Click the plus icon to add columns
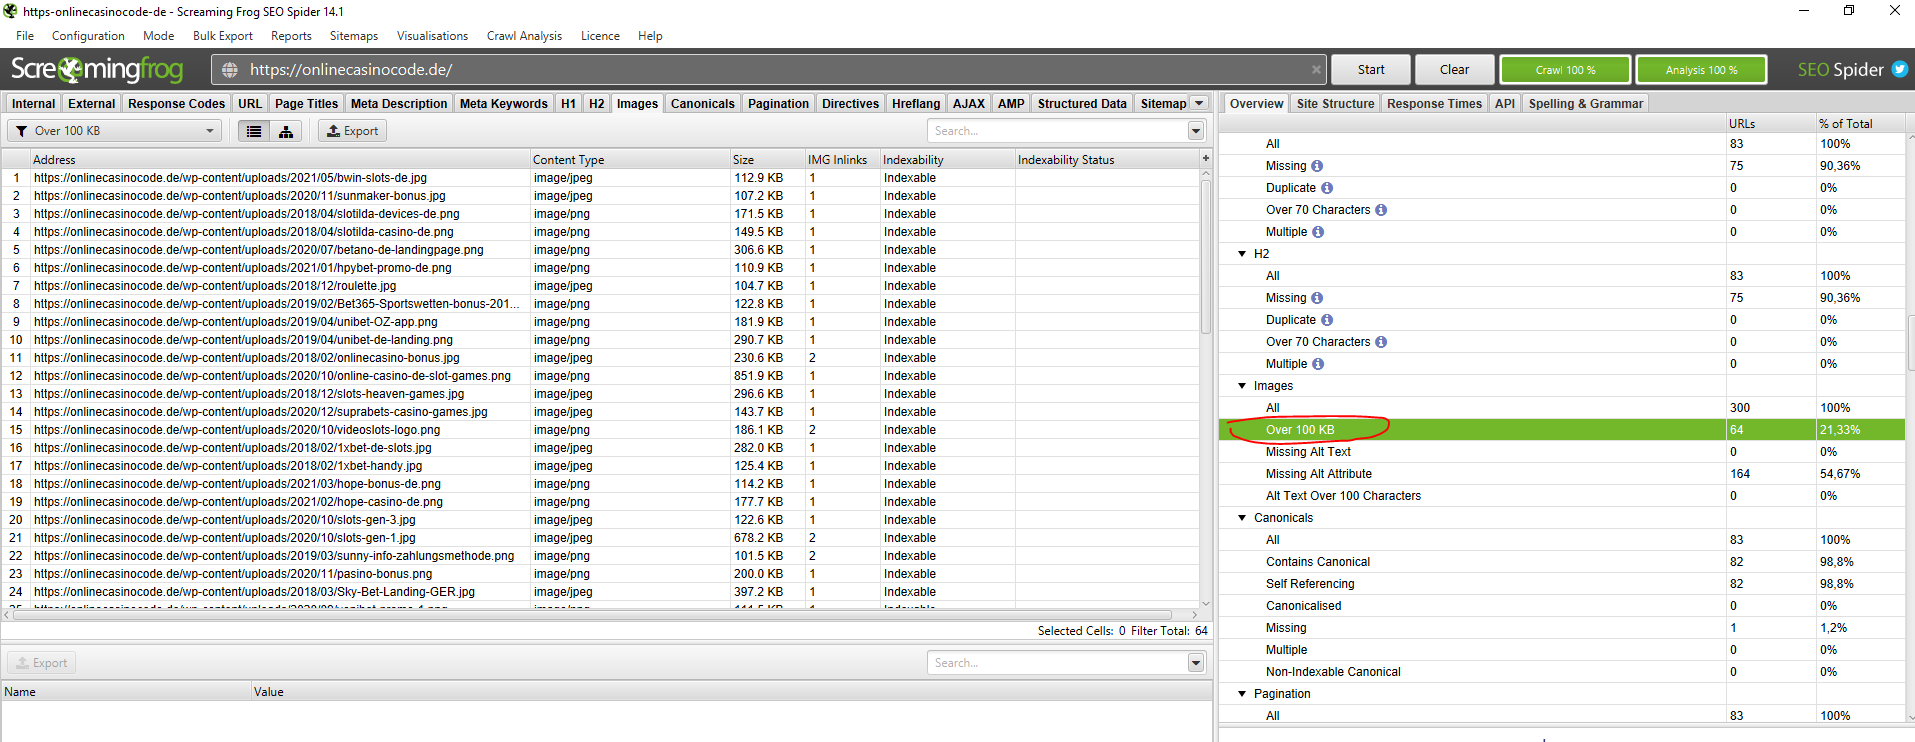Image resolution: width=1915 pixels, height=742 pixels. click(x=1205, y=159)
